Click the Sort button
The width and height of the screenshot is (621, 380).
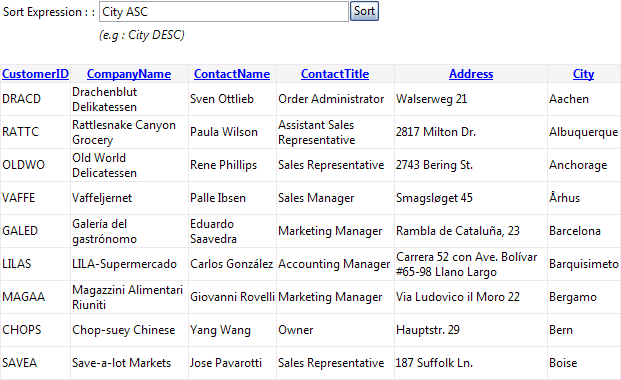[x=364, y=11]
